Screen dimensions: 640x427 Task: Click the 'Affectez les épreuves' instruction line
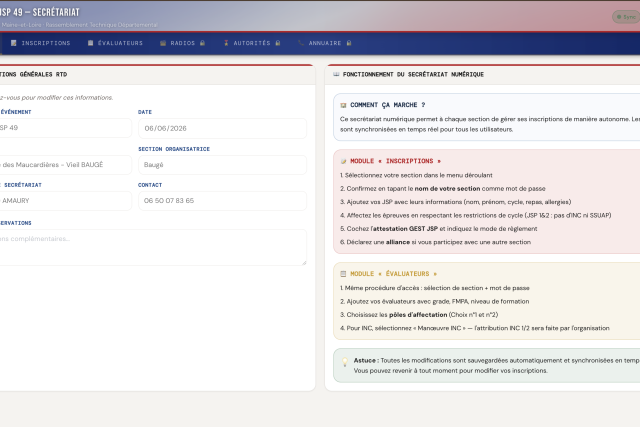coord(476,215)
